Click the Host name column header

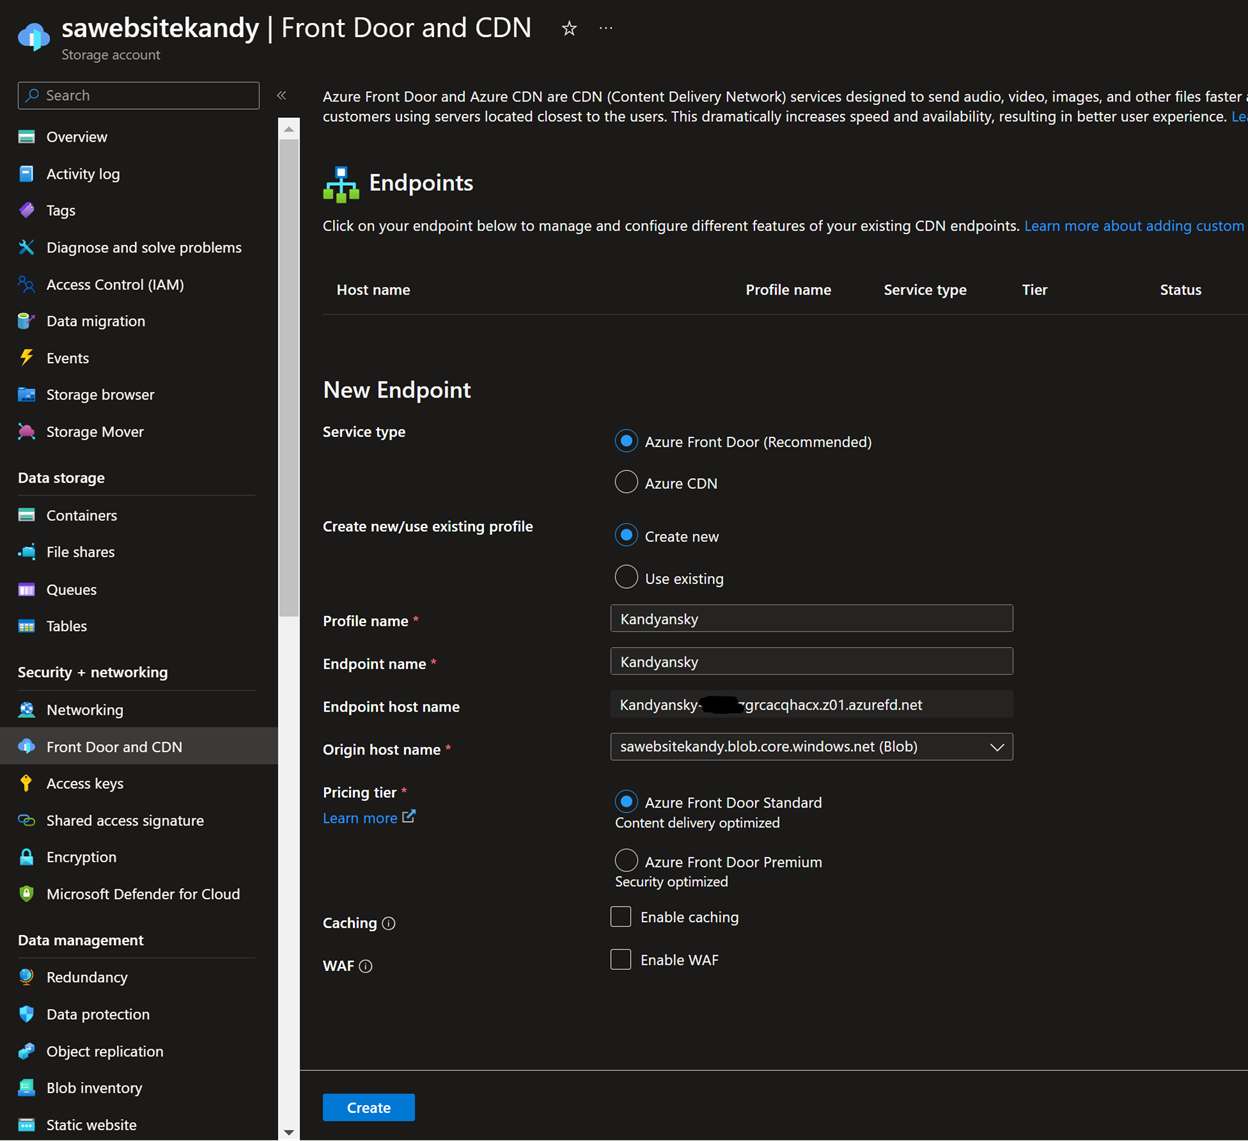point(373,290)
